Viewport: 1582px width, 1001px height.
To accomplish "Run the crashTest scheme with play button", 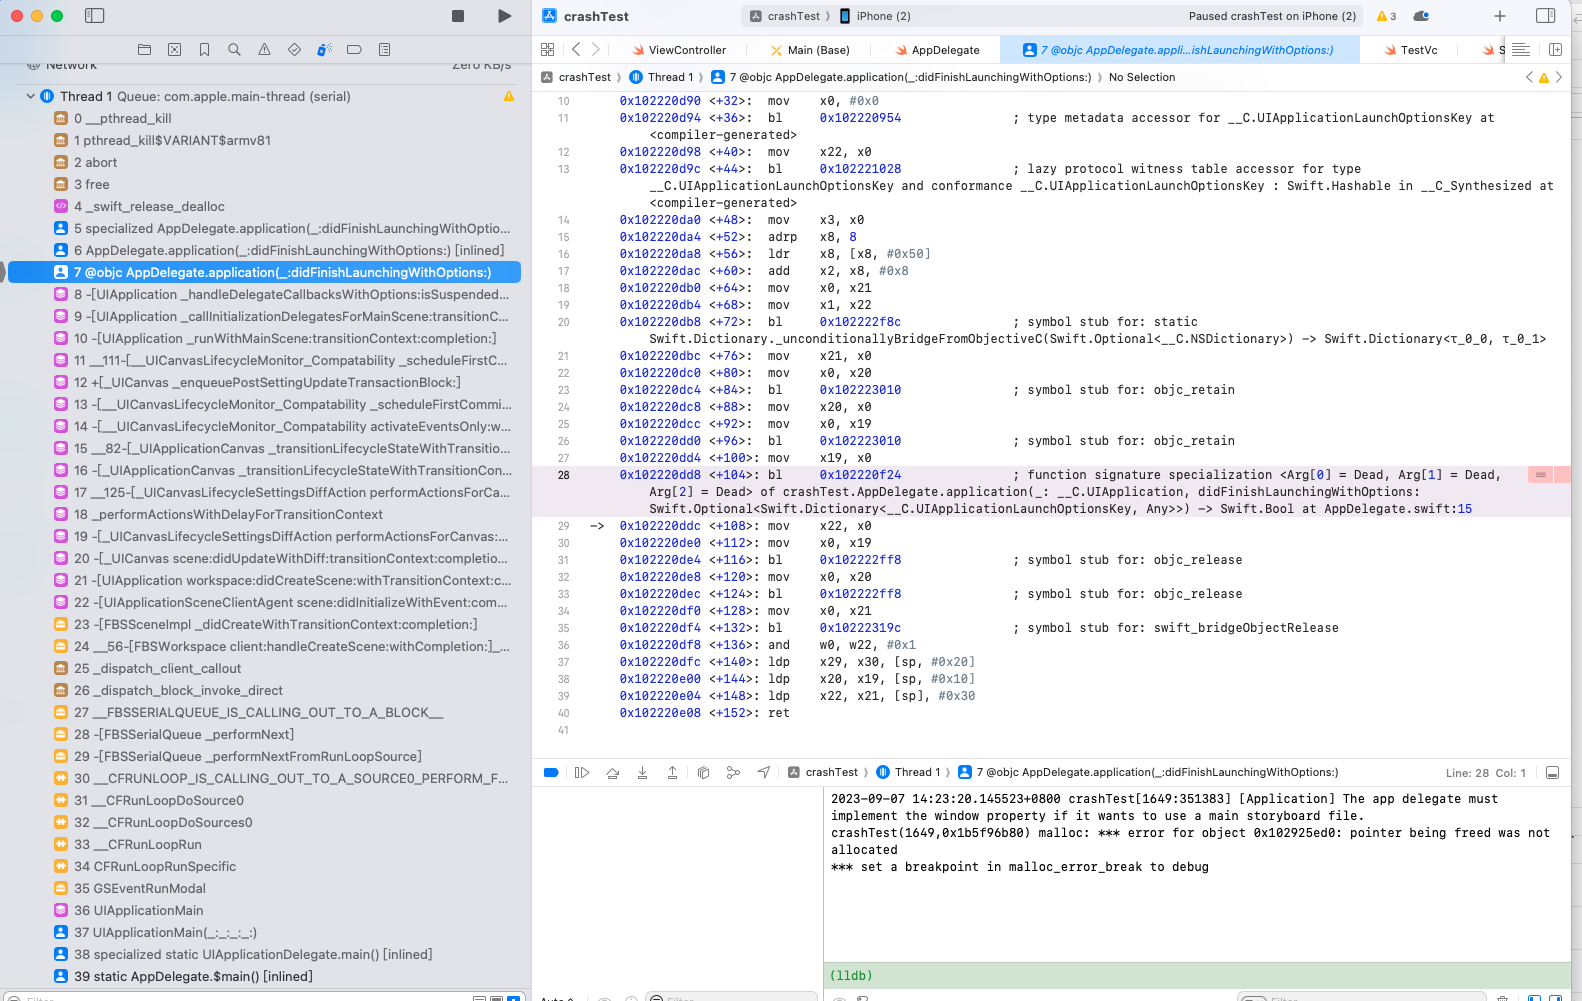I will point(504,16).
